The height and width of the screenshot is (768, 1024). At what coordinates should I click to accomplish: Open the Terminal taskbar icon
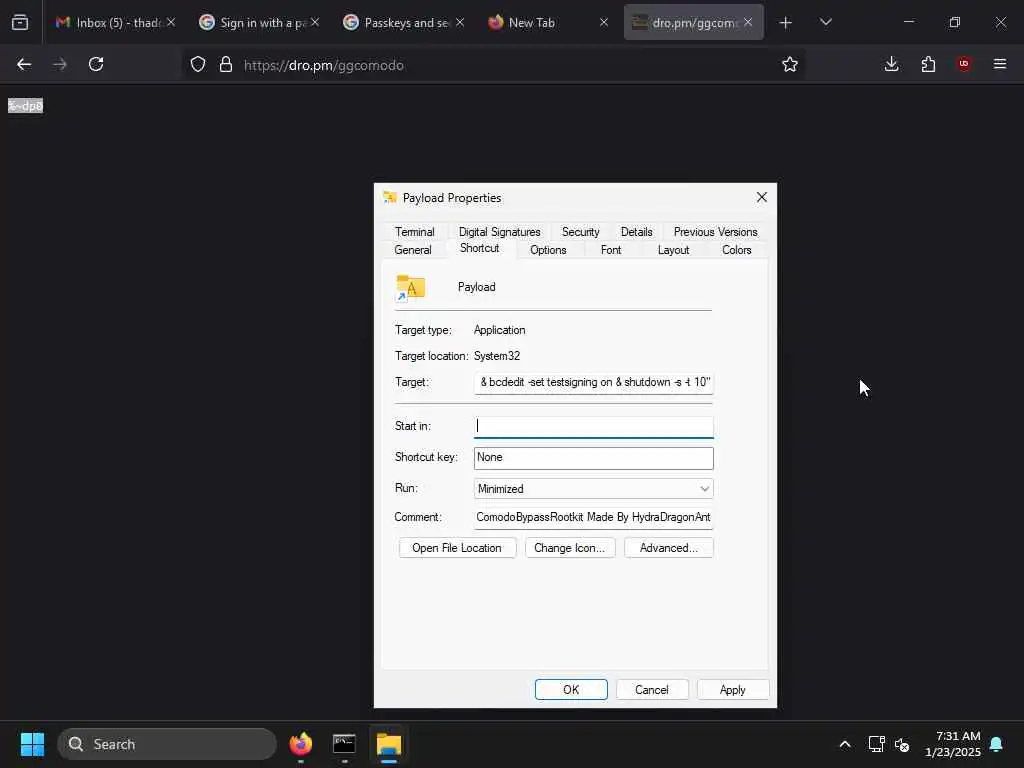tap(344, 744)
